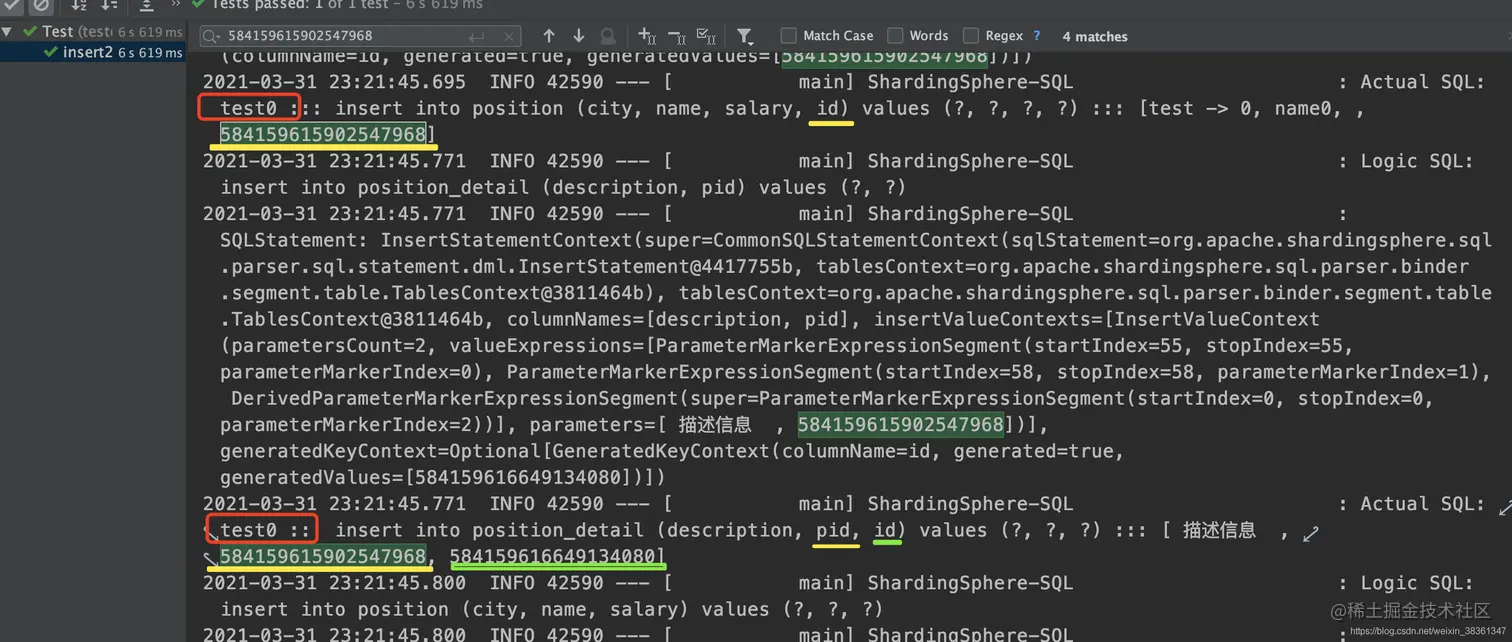Open the search filter funnel icon
Screen dimensions: 1512x642
click(x=745, y=36)
